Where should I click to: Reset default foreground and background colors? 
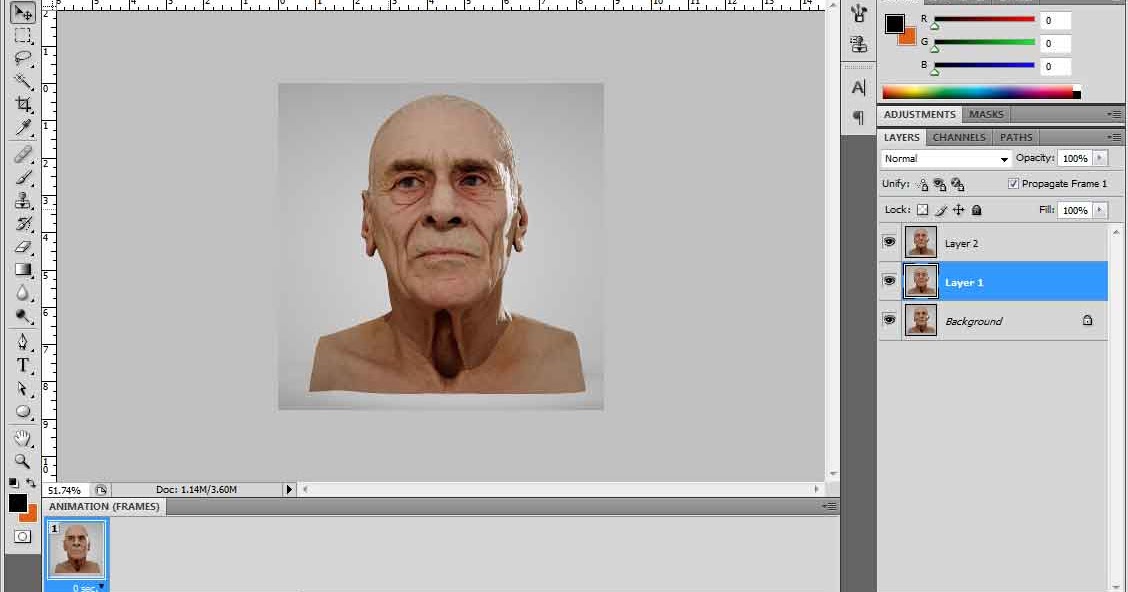[14, 483]
